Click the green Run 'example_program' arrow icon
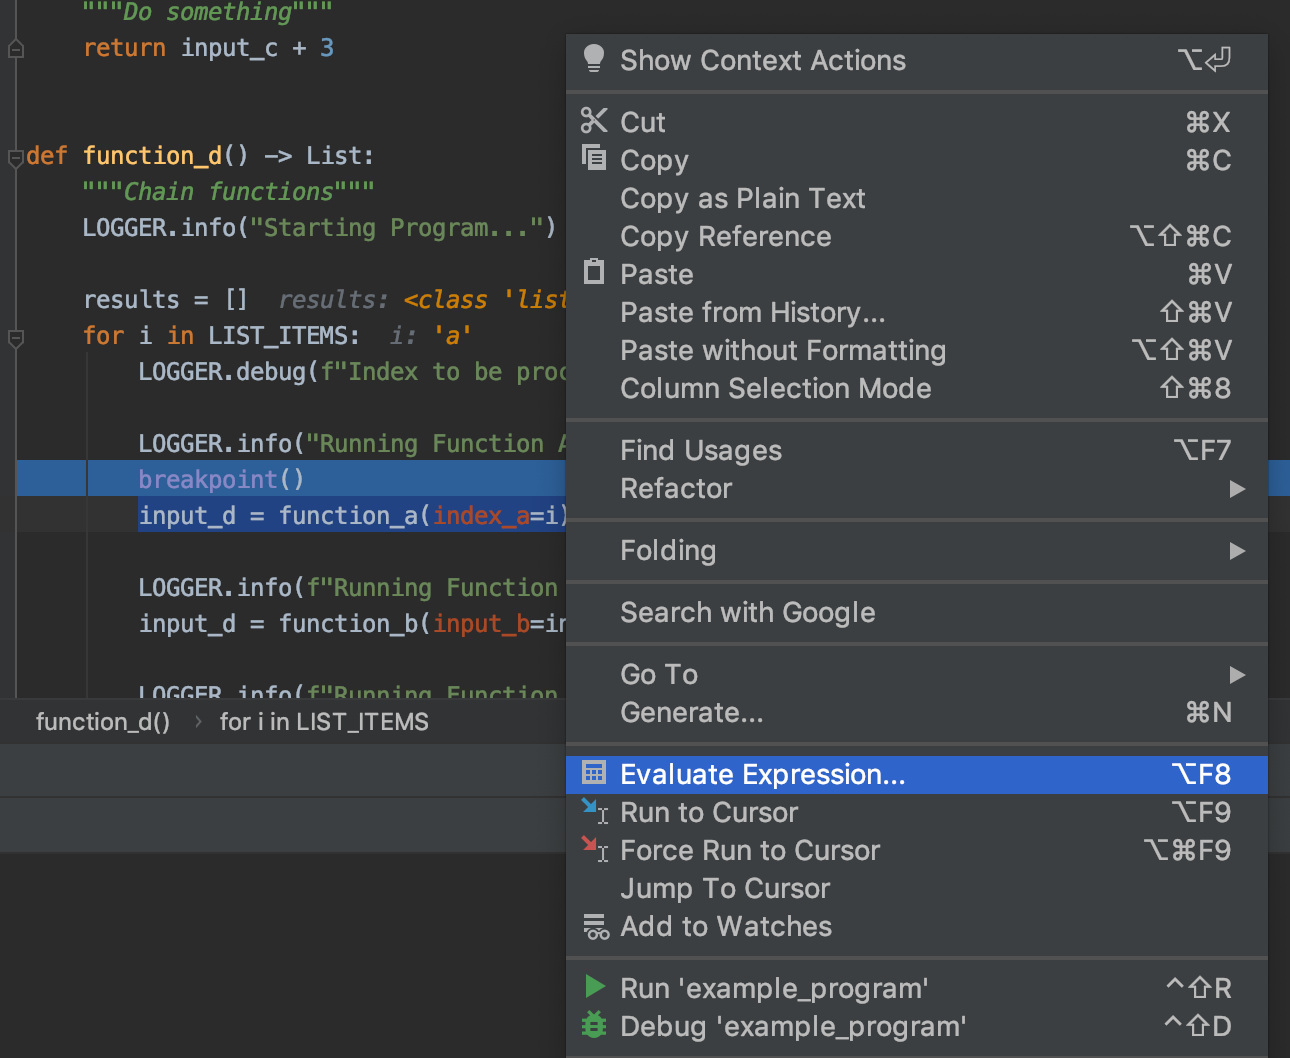Screen dimensions: 1290x1058 pos(594,987)
